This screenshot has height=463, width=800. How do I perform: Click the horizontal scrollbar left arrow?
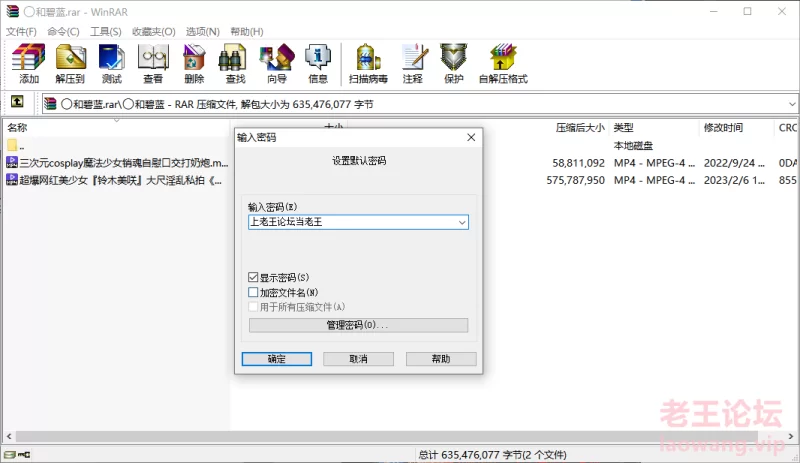tap(9, 436)
